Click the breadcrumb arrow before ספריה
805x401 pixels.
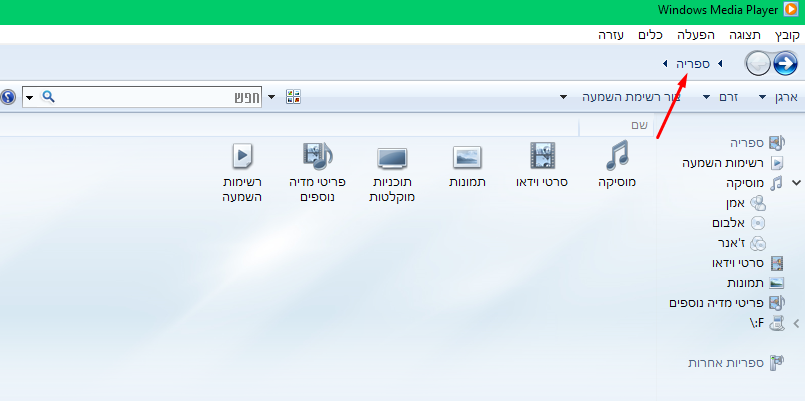(720, 64)
